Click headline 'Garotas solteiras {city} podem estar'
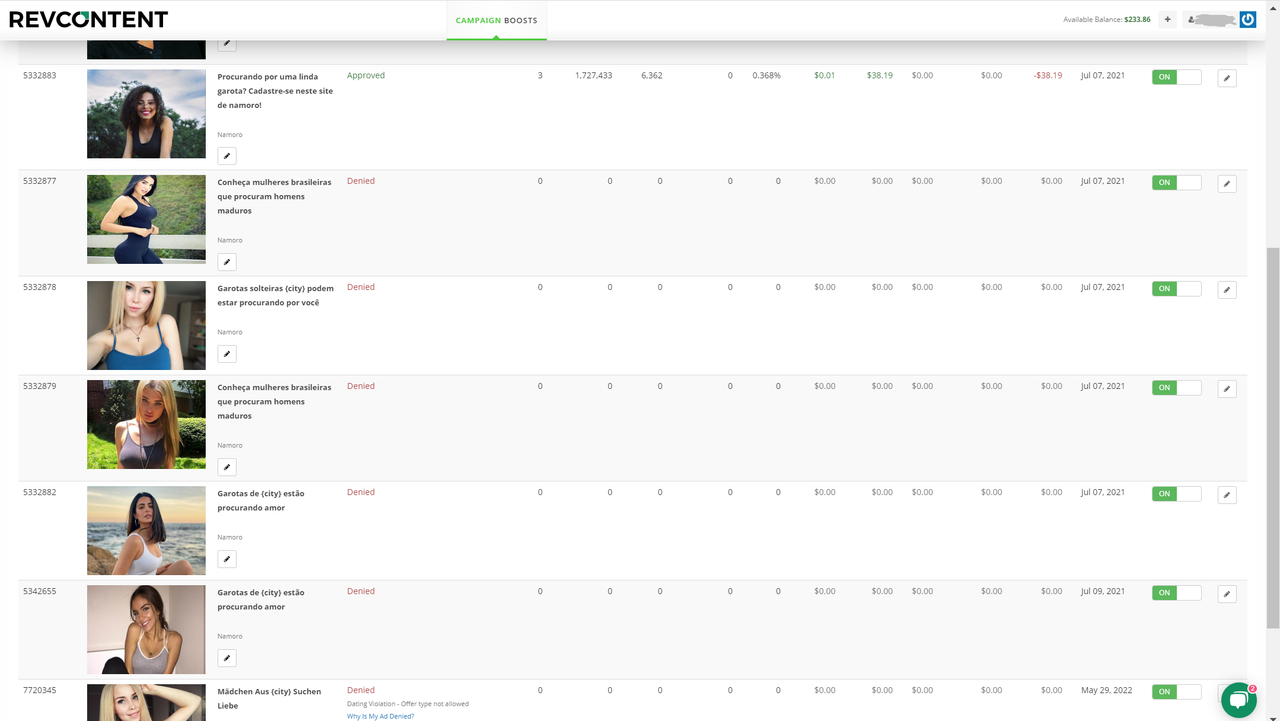1280x721 pixels. point(275,295)
